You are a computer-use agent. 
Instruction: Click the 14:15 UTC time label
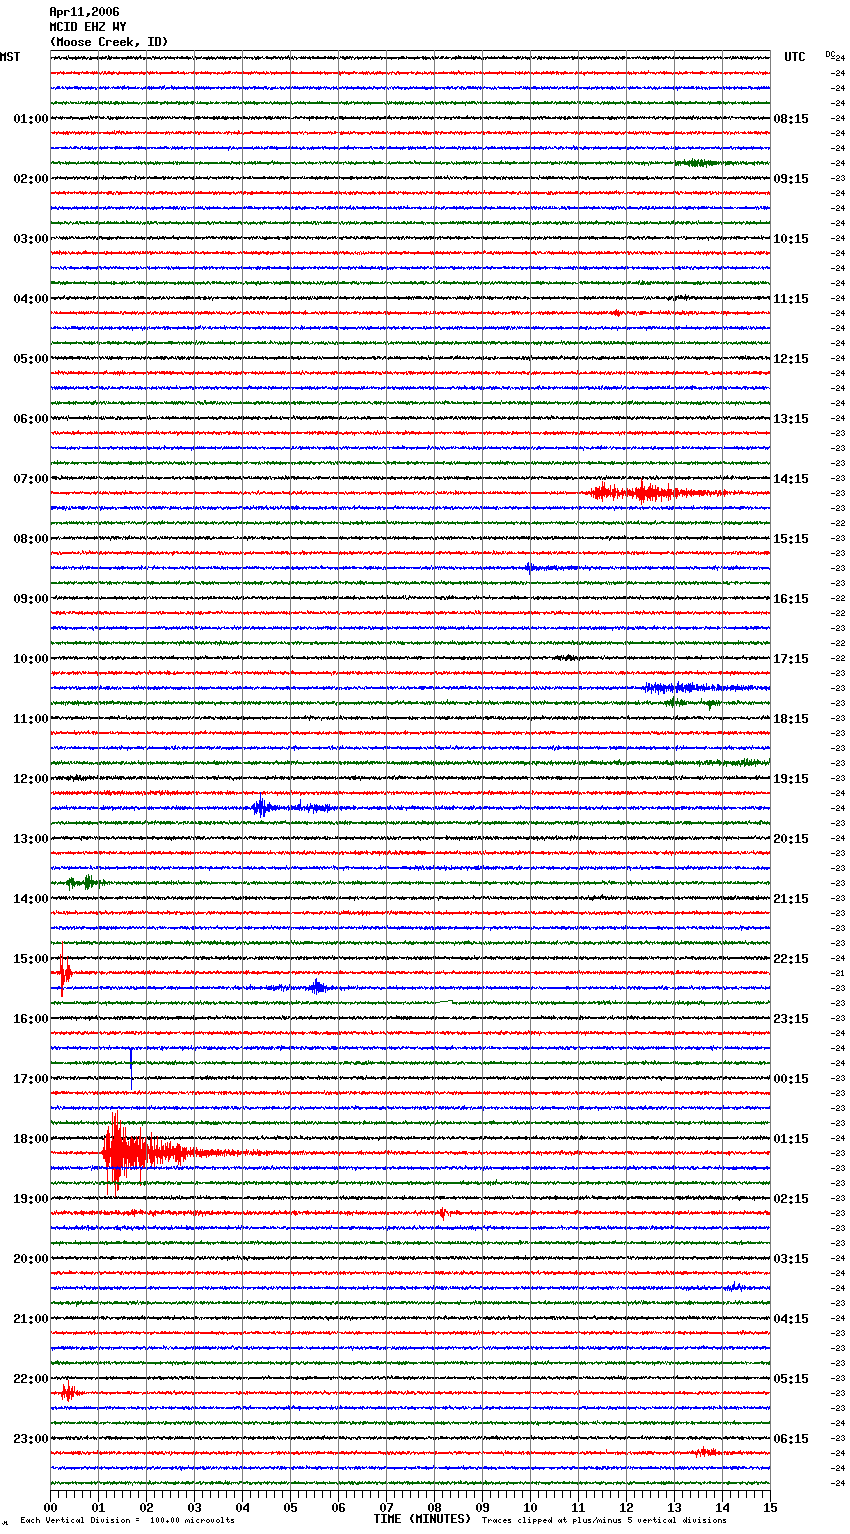point(791,479)
